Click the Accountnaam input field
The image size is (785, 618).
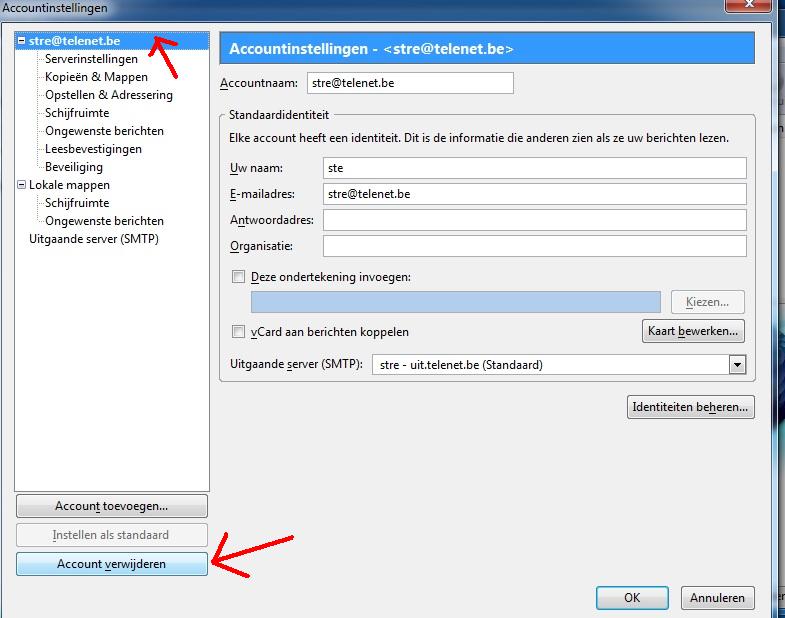[410, 83]
